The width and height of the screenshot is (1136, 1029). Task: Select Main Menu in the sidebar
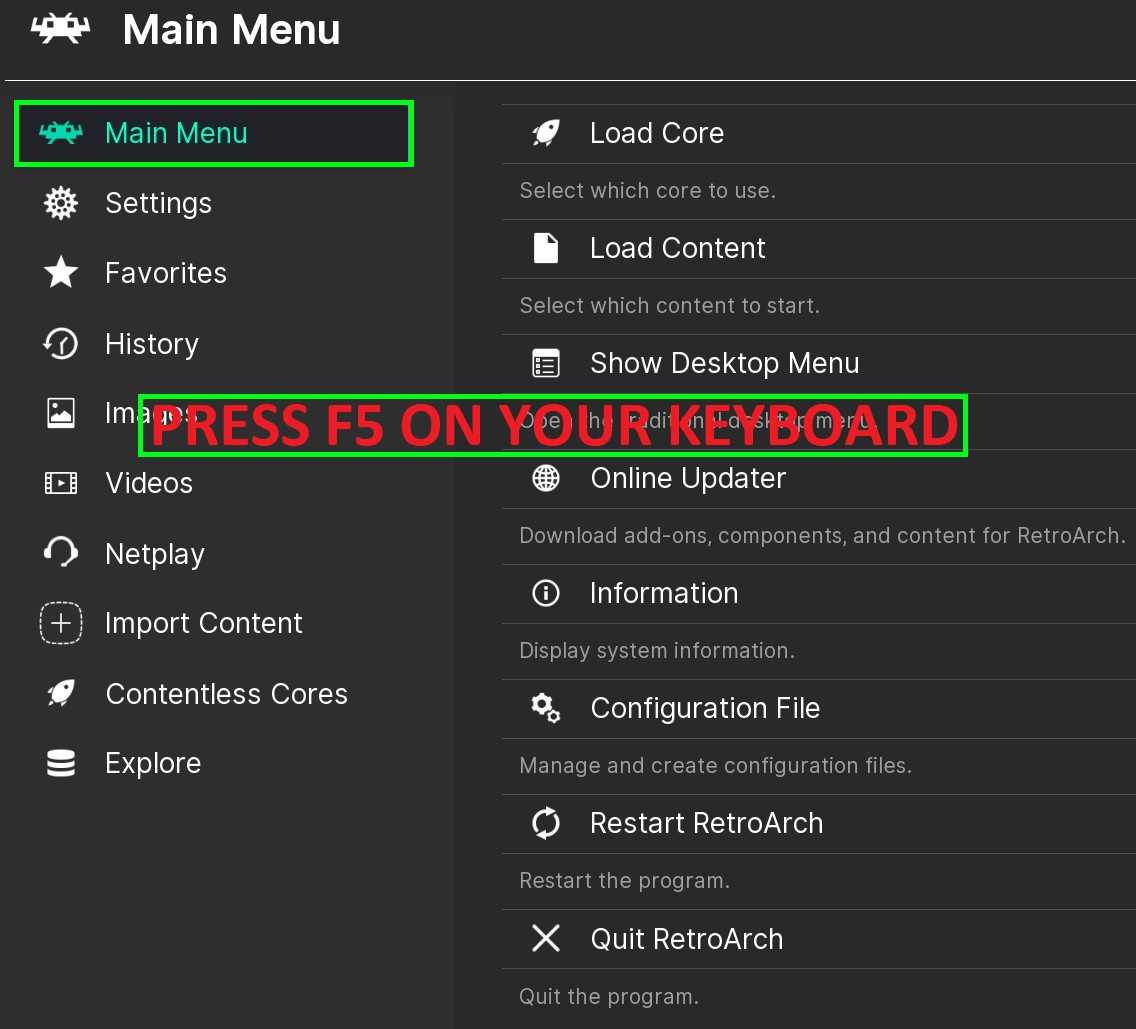[x=214, y=133]
